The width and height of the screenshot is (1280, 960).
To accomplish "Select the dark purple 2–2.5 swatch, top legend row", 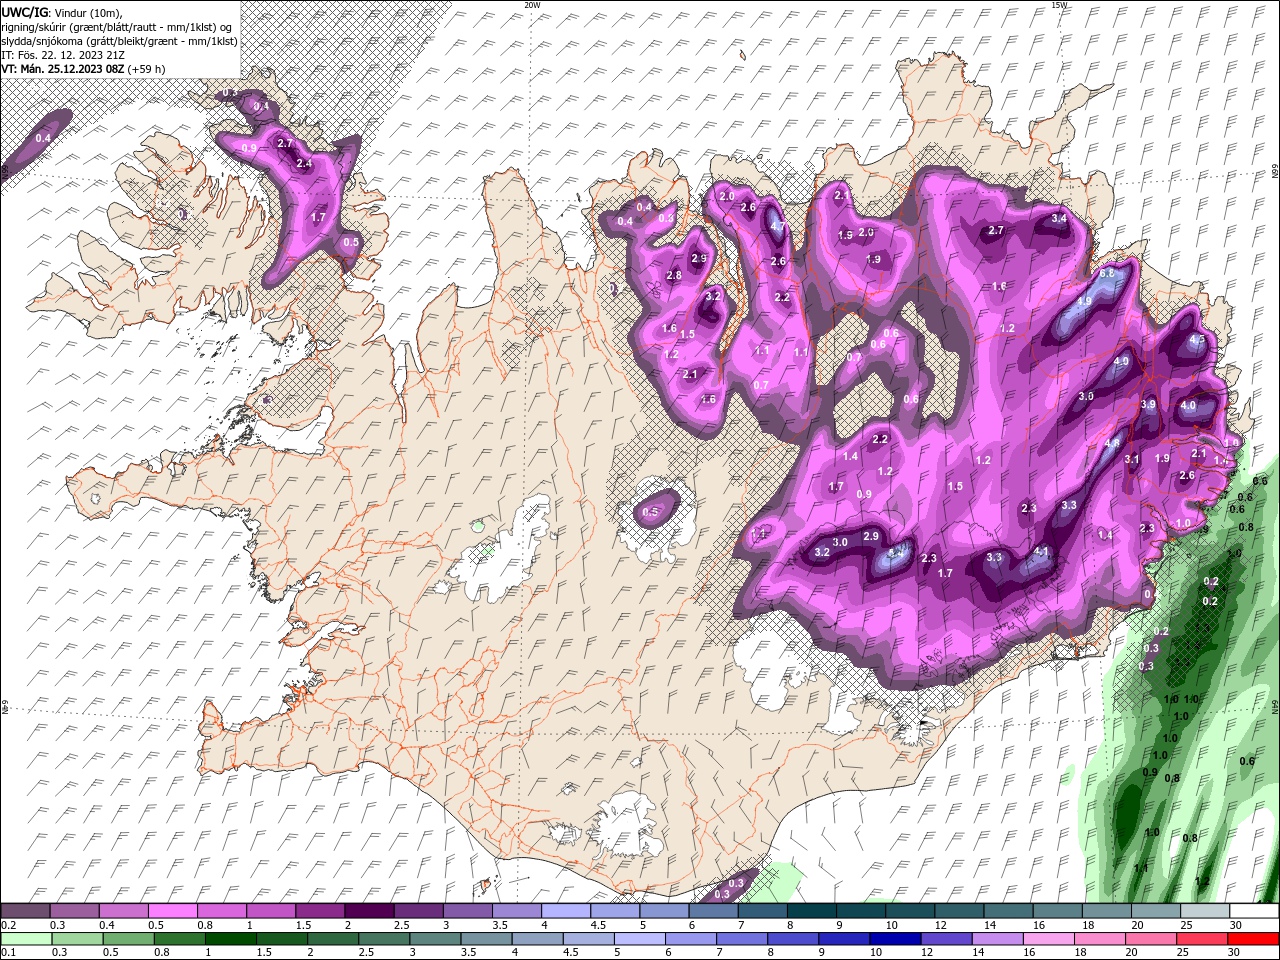I will (x=368, y=911).
